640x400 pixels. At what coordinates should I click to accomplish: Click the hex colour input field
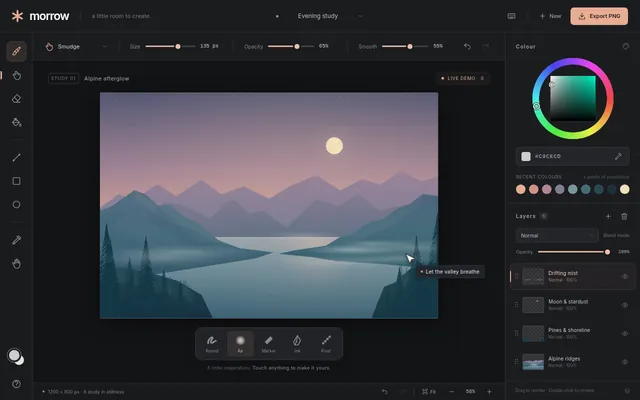572,156
